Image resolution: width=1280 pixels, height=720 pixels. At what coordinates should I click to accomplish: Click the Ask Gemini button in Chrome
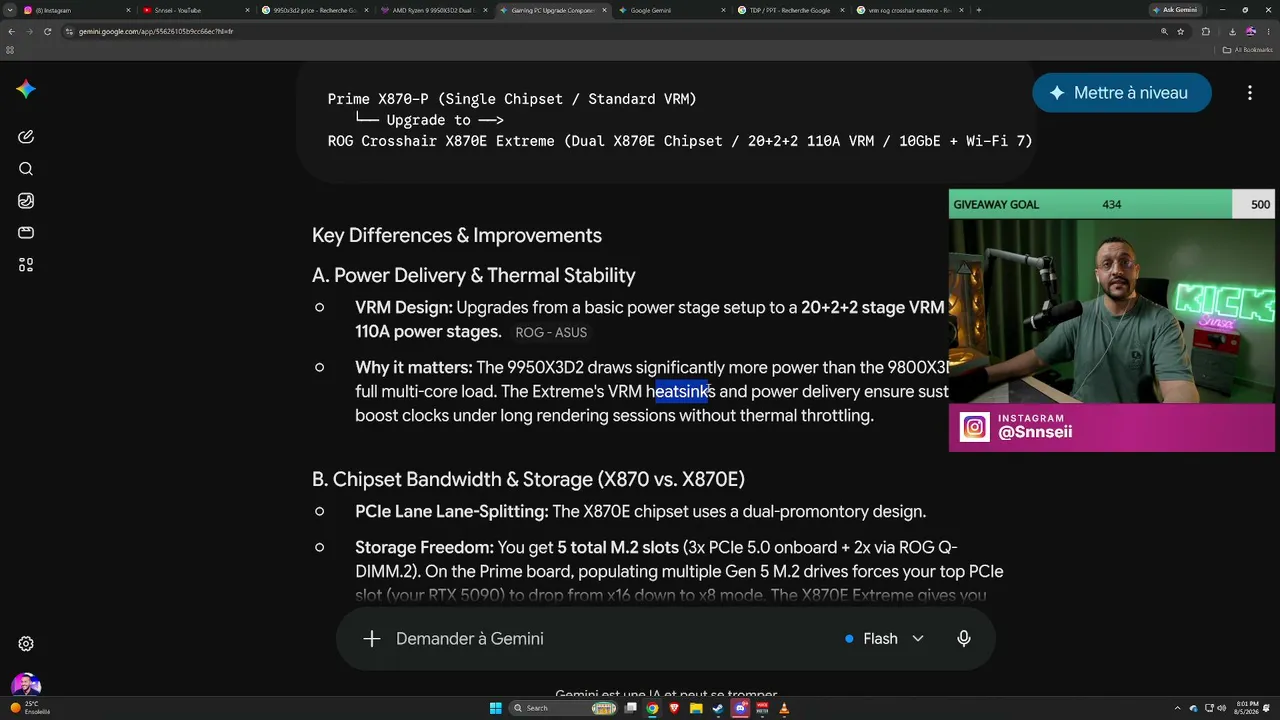[x=1175, y=10]
